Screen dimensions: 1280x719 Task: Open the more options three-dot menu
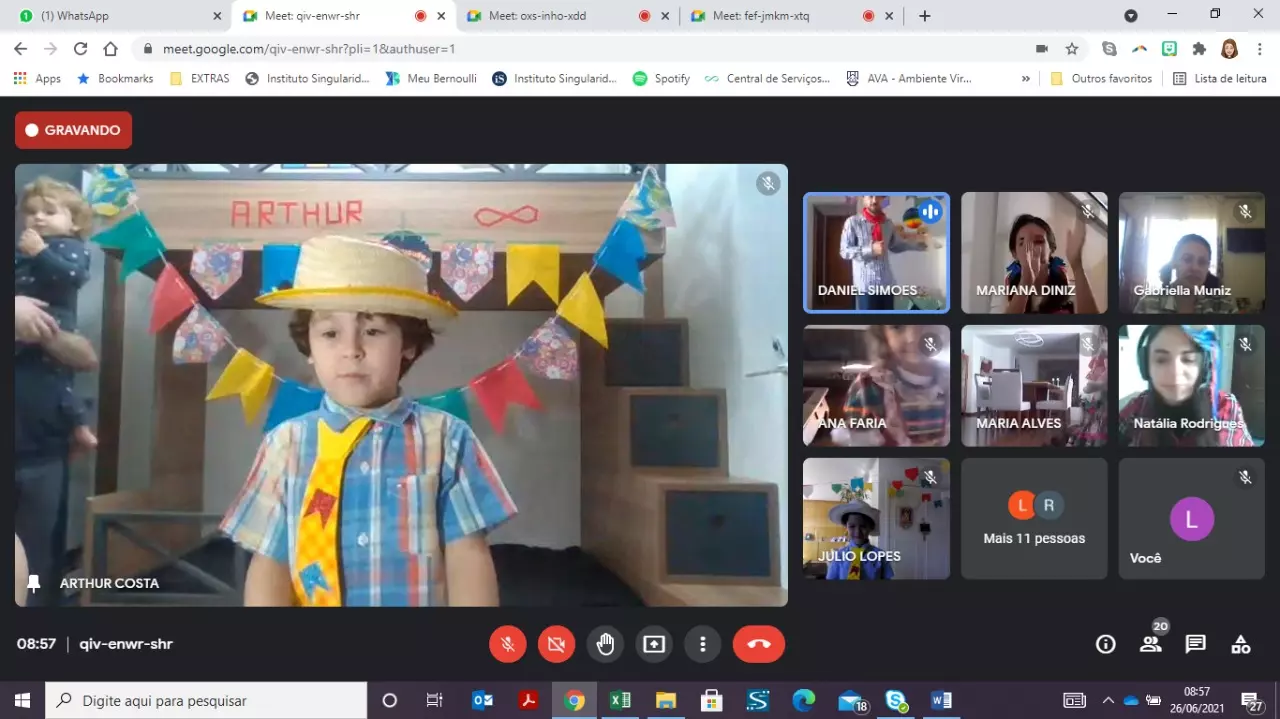tap(703, 644)
